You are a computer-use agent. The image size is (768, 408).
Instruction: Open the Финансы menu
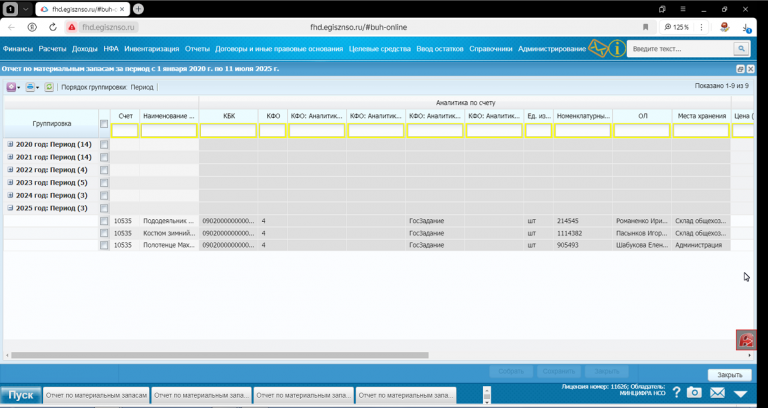(18, 49)
